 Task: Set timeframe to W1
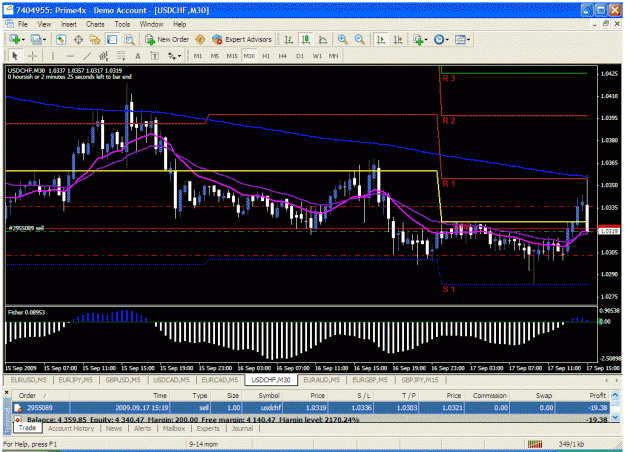317,56
